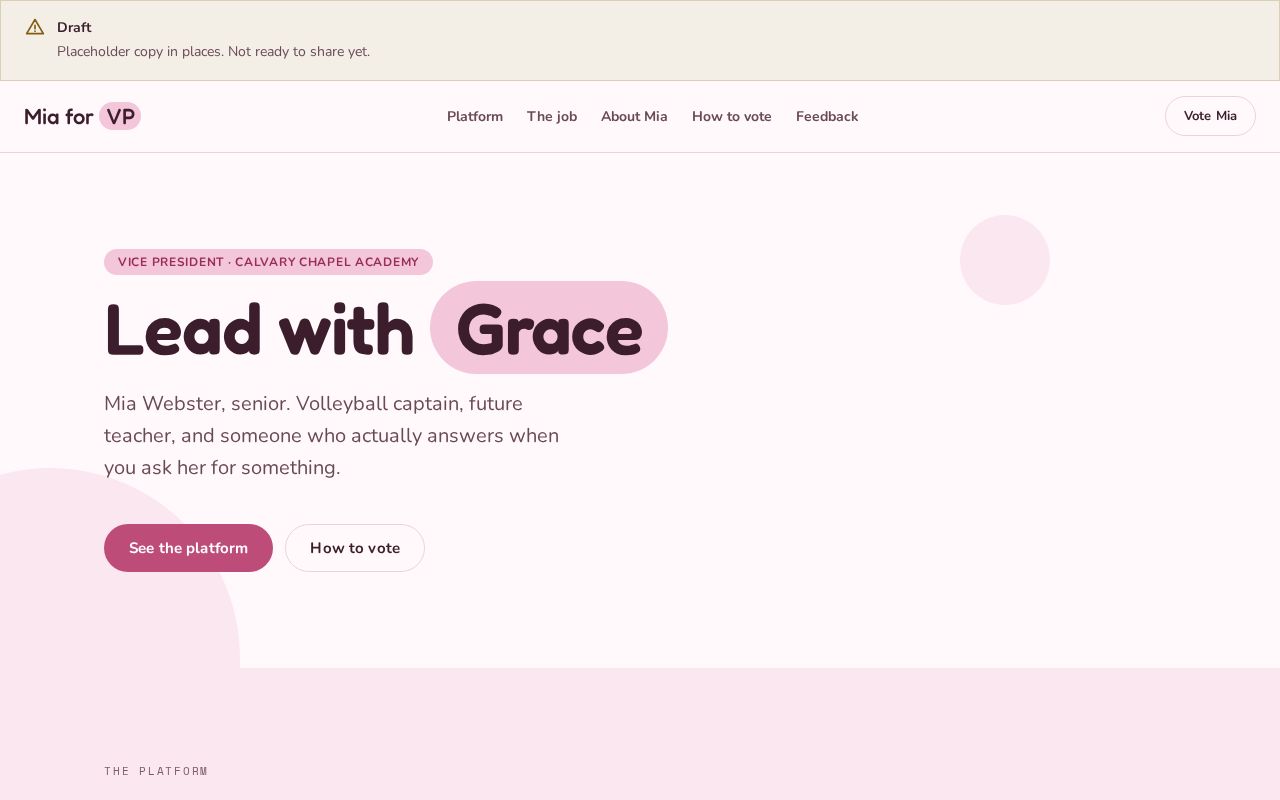Open the Mia for VP home logo
1280x800 pixels.
click(83, 116)
